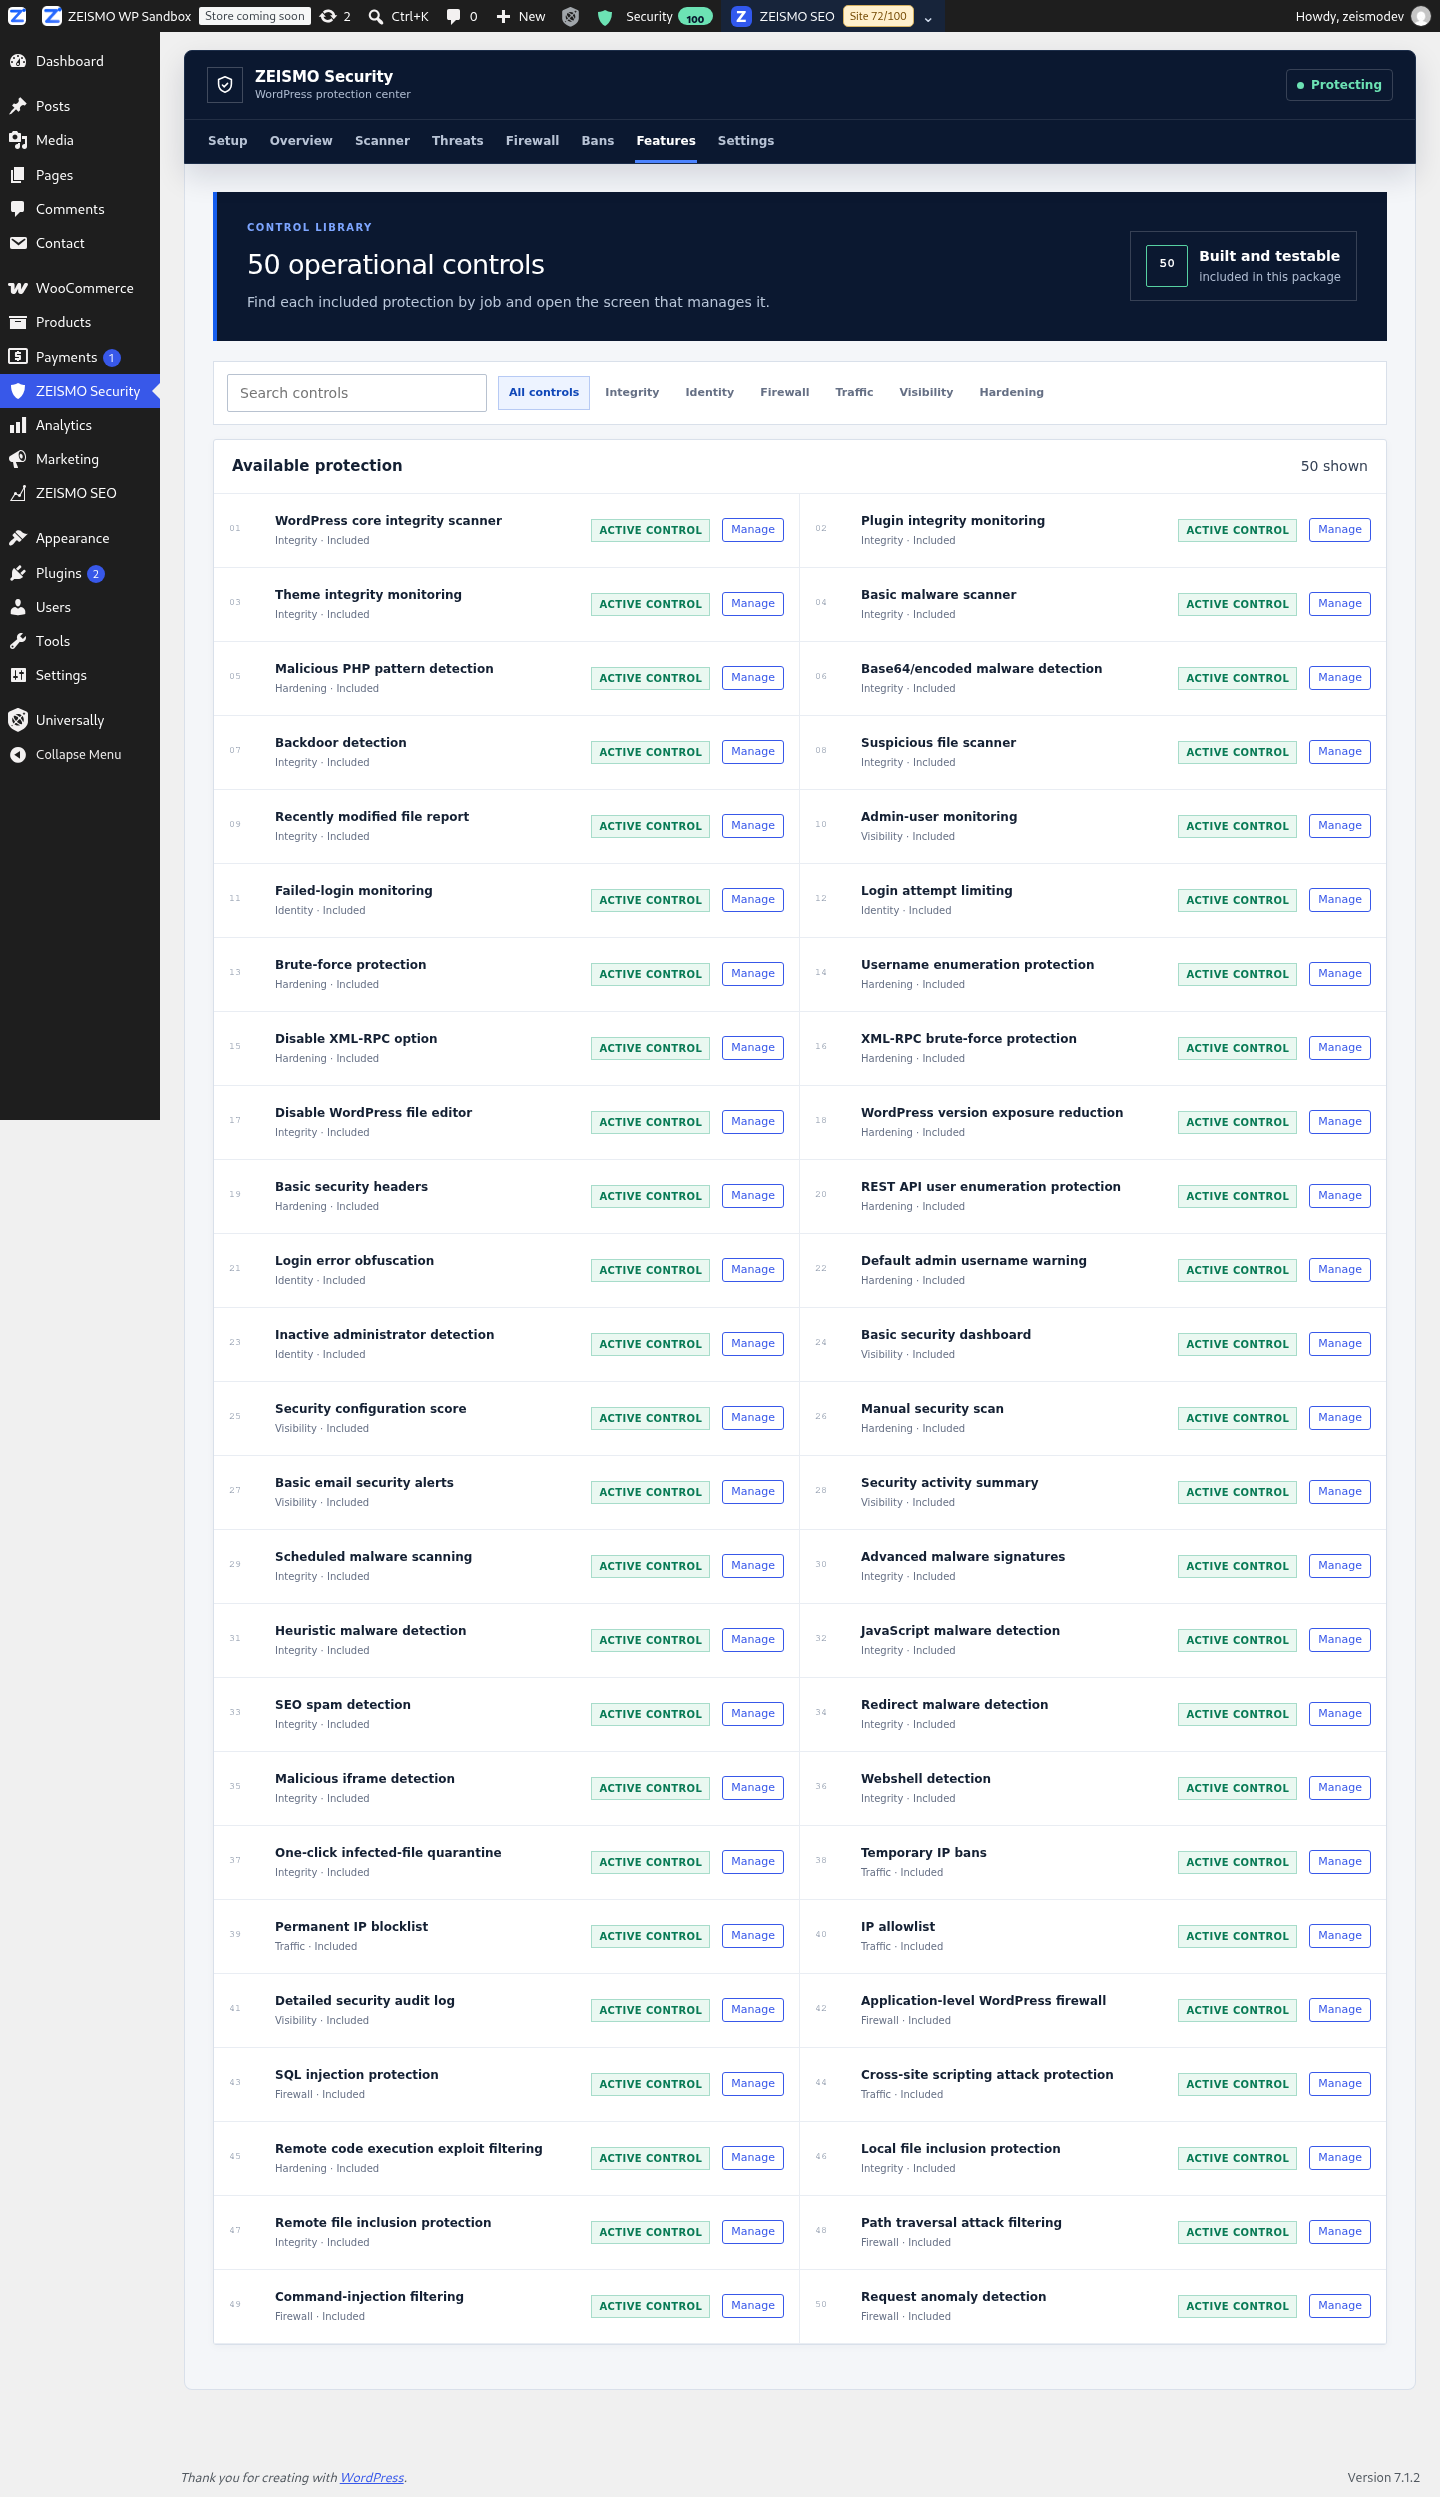Click Appearance paintbrush icon
The height and width of the screenshot is (2497, 1440).
click(x=18, y=538)
